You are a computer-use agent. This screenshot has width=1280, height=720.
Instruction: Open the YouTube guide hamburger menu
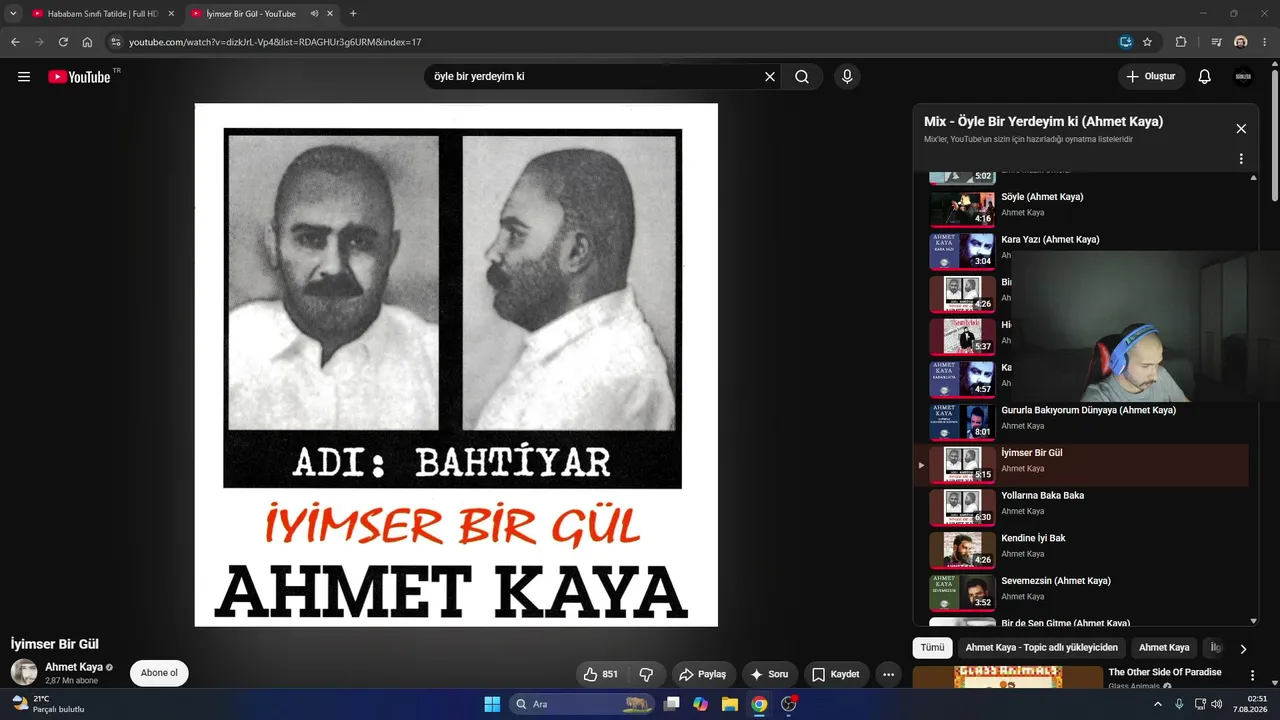click(24, 77)
